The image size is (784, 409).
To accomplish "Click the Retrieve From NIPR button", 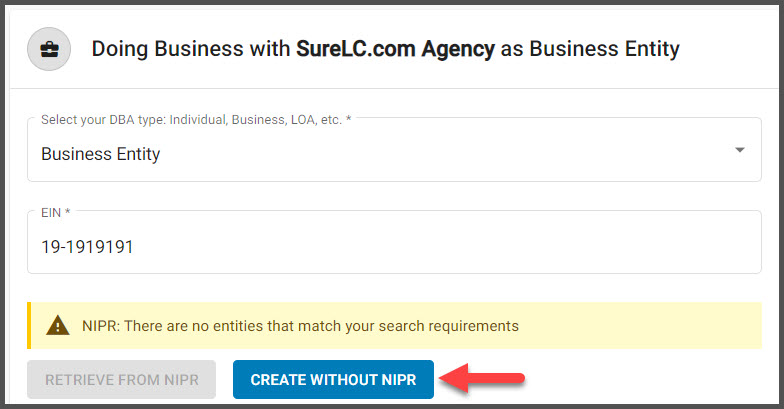I will 122,380.
